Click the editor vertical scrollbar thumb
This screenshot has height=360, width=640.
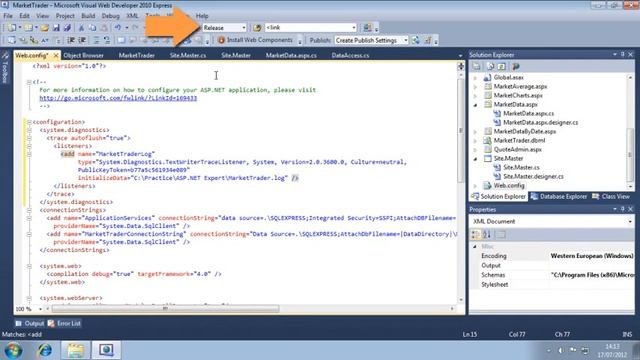[x=461, y=131]
